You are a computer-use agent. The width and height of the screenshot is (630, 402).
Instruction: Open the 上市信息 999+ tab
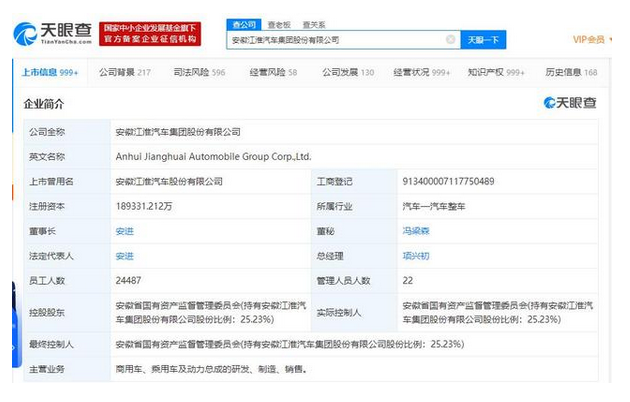click(x=50, y=73)
